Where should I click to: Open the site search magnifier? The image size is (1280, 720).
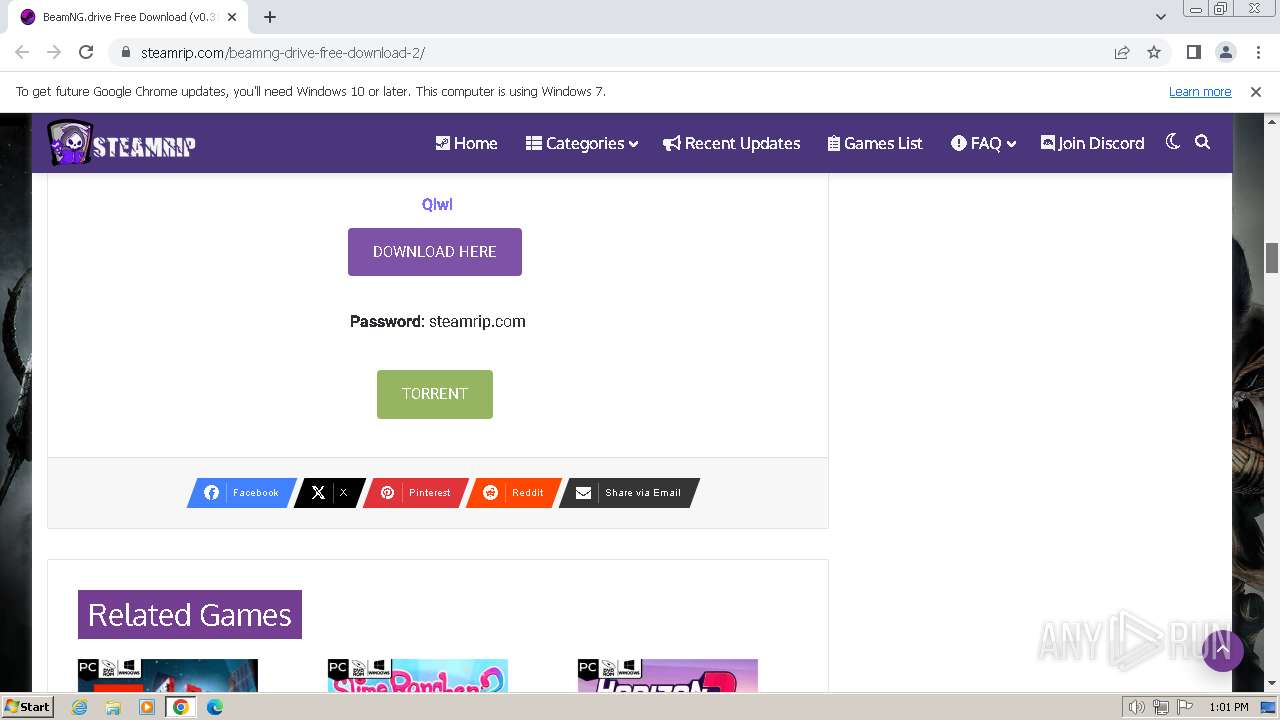pyautogui.click(x=1203, y=142)
